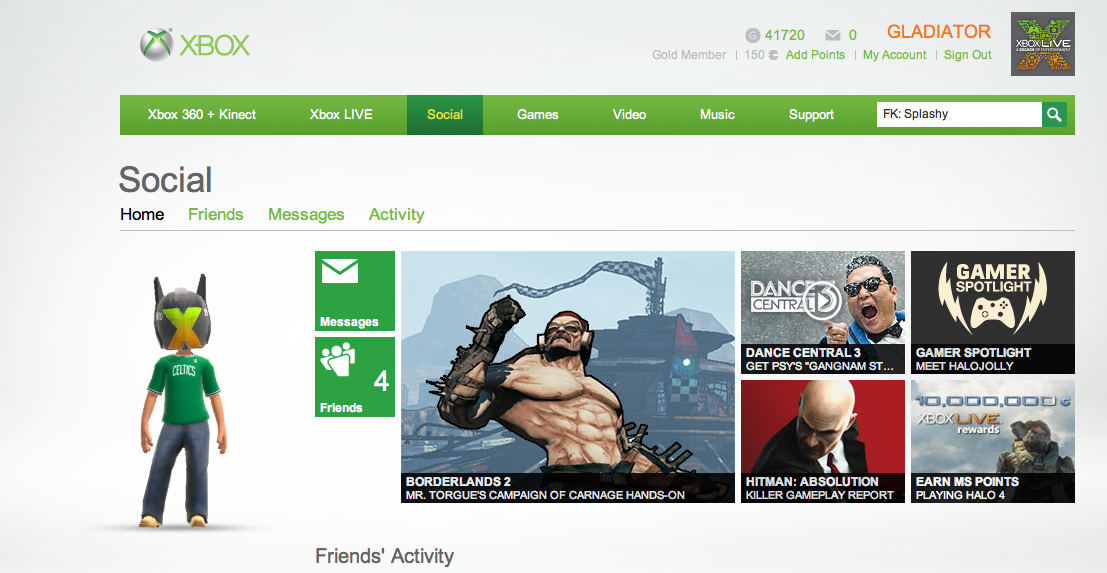The width and height of the screenshot is (1107, 573).
Task: Switch to the Activity tab
Action: click(x=396, y=215)
